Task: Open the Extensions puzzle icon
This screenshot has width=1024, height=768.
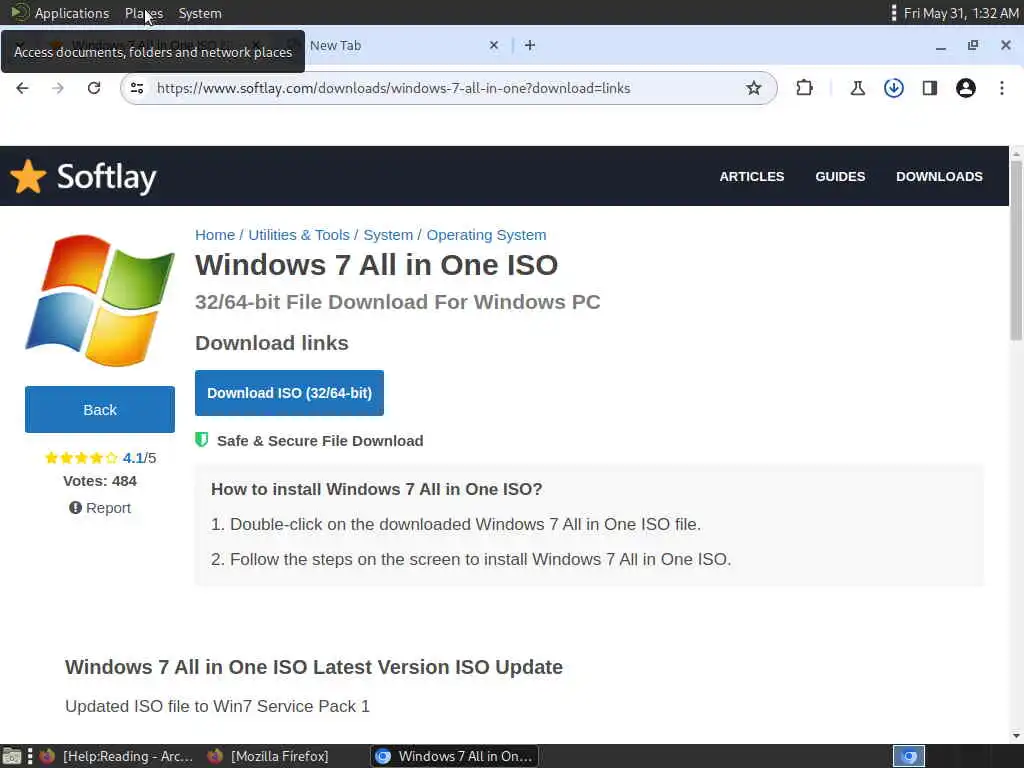Action: [x=805, y=88]
